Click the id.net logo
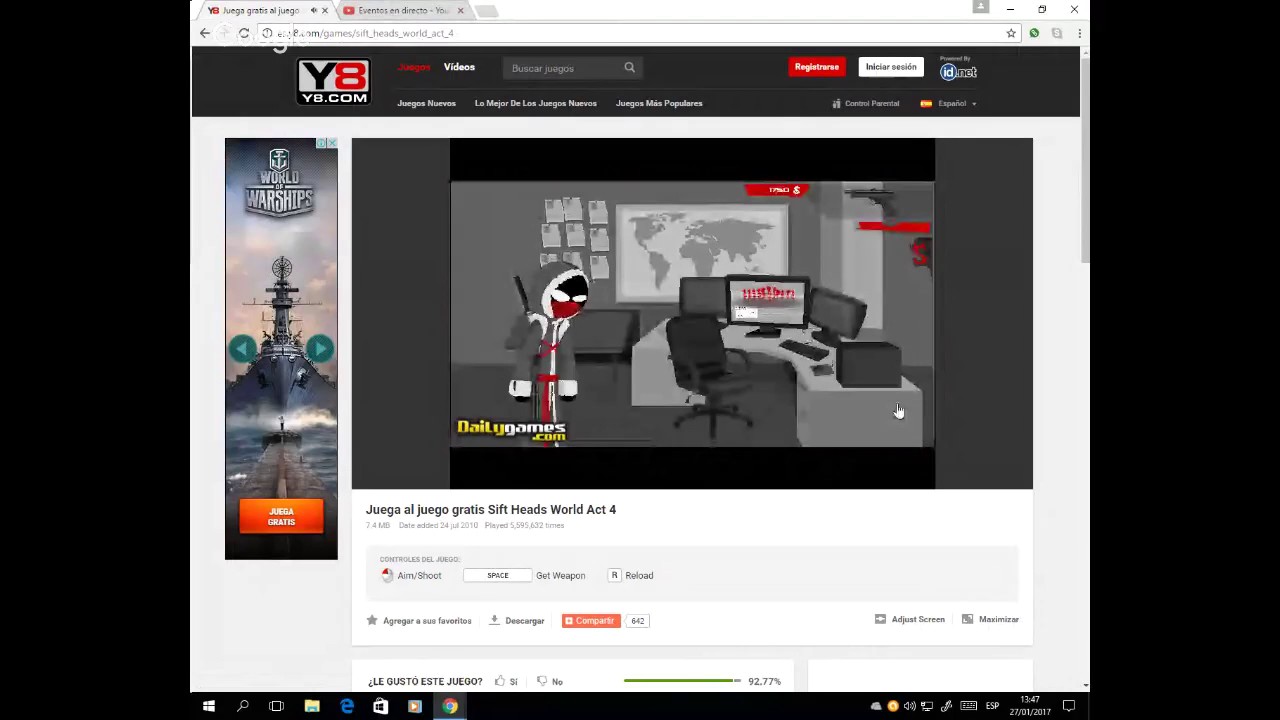The image size is (1280, 720). [958, 70]
